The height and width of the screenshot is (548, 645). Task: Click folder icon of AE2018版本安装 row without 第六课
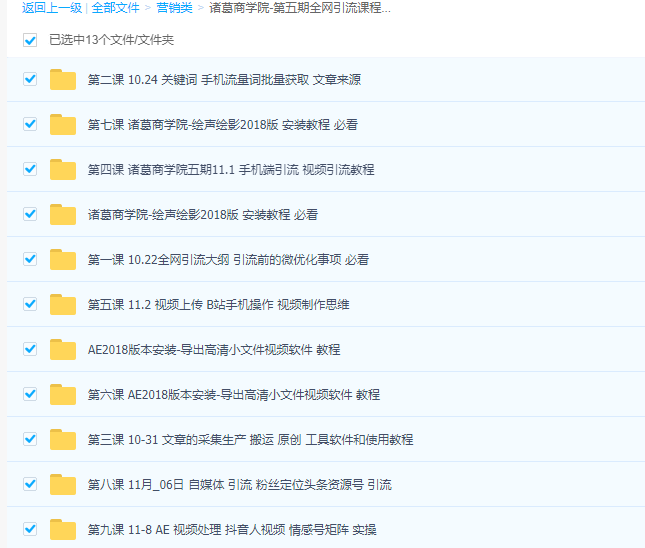[63, 349]
